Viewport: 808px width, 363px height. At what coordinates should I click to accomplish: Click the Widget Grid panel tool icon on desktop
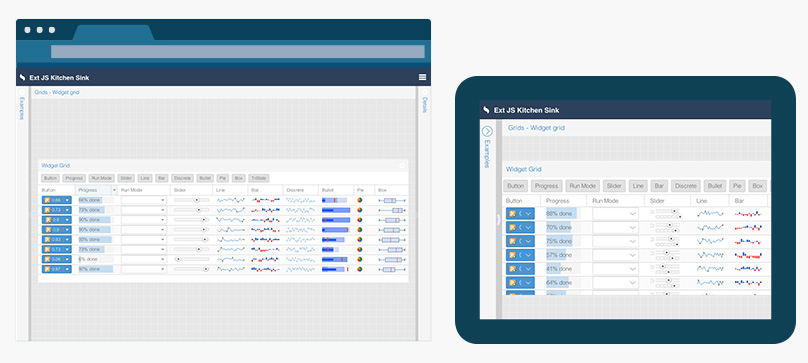click(402, 166)
